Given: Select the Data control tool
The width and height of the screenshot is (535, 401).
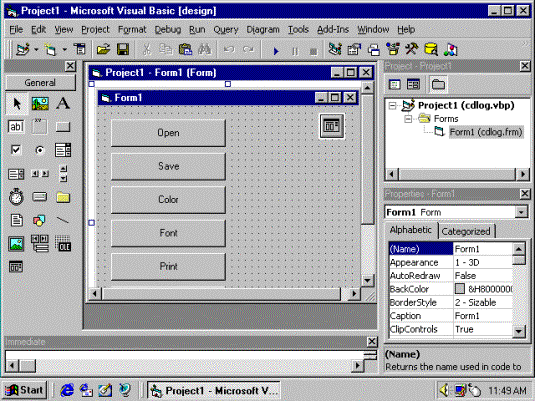Looking at the screenshot, I should click(x=40, y=244).
